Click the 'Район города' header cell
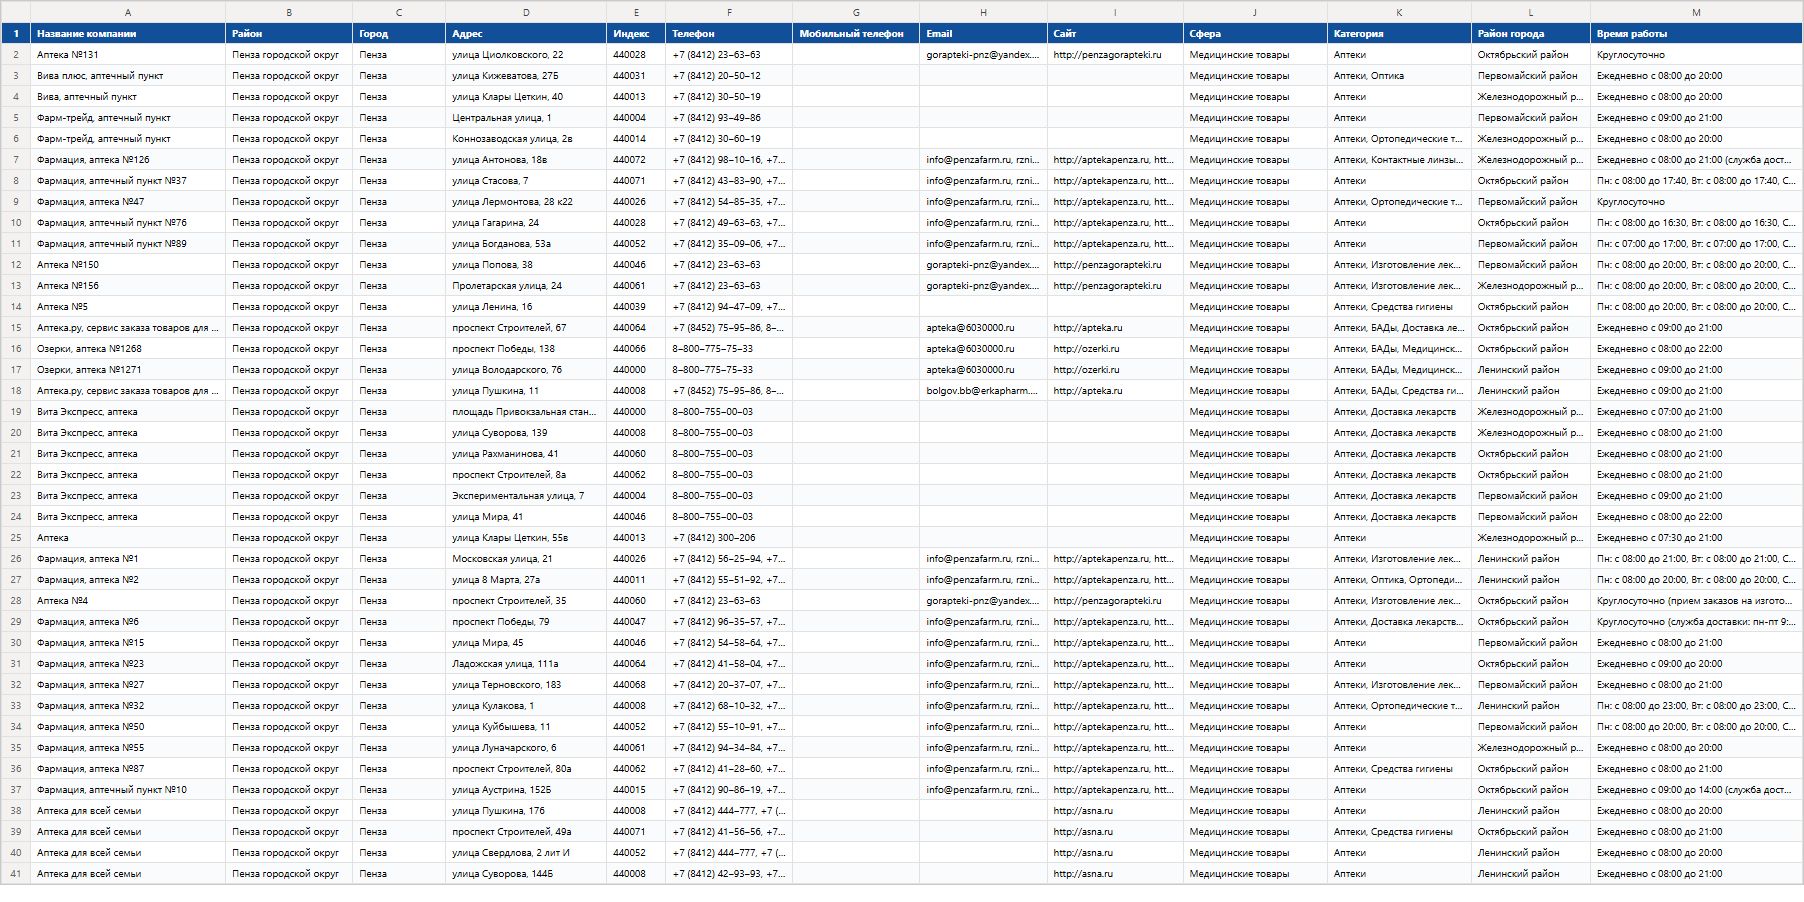 click(x=1531, y=33)
